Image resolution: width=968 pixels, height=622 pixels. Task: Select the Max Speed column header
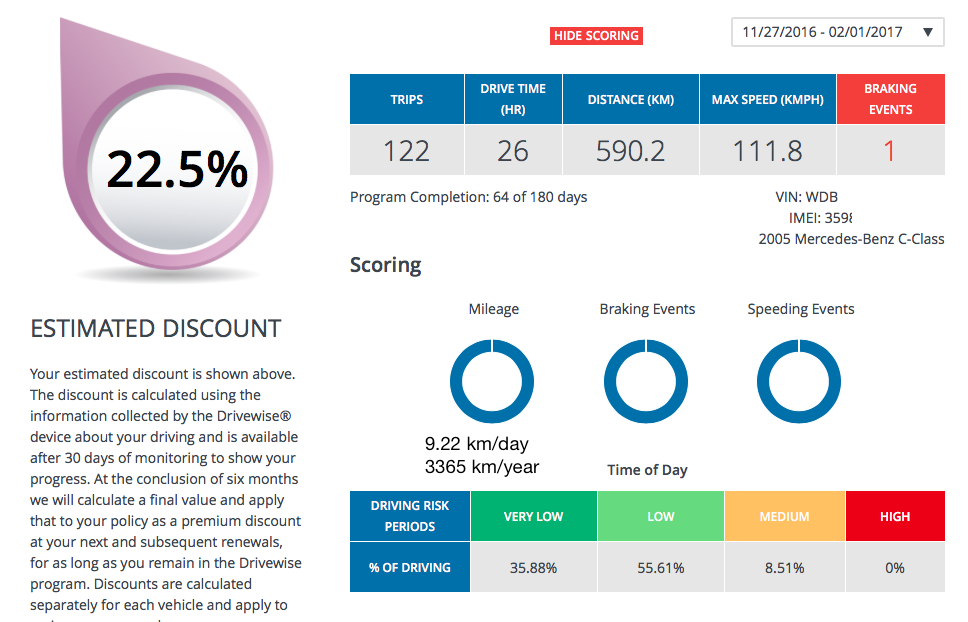coord(768,98)
